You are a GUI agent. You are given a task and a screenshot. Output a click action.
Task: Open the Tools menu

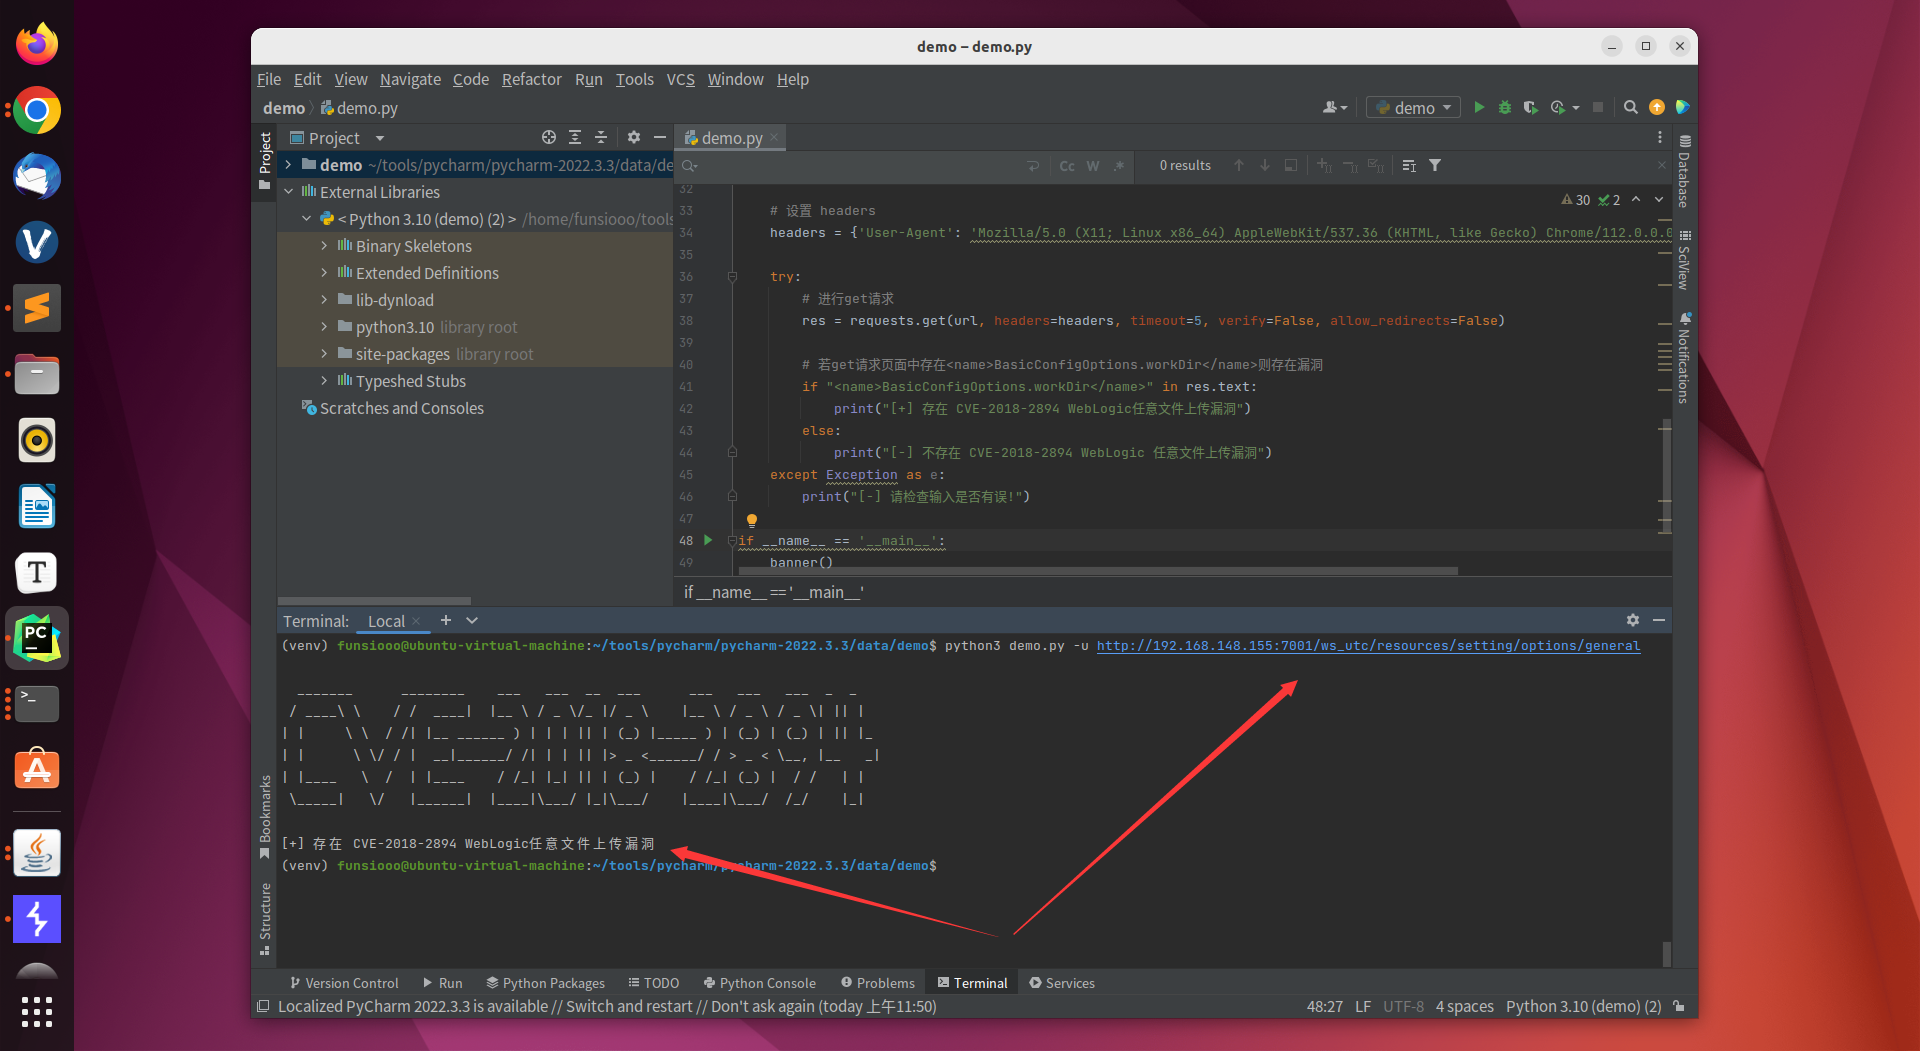634,79
